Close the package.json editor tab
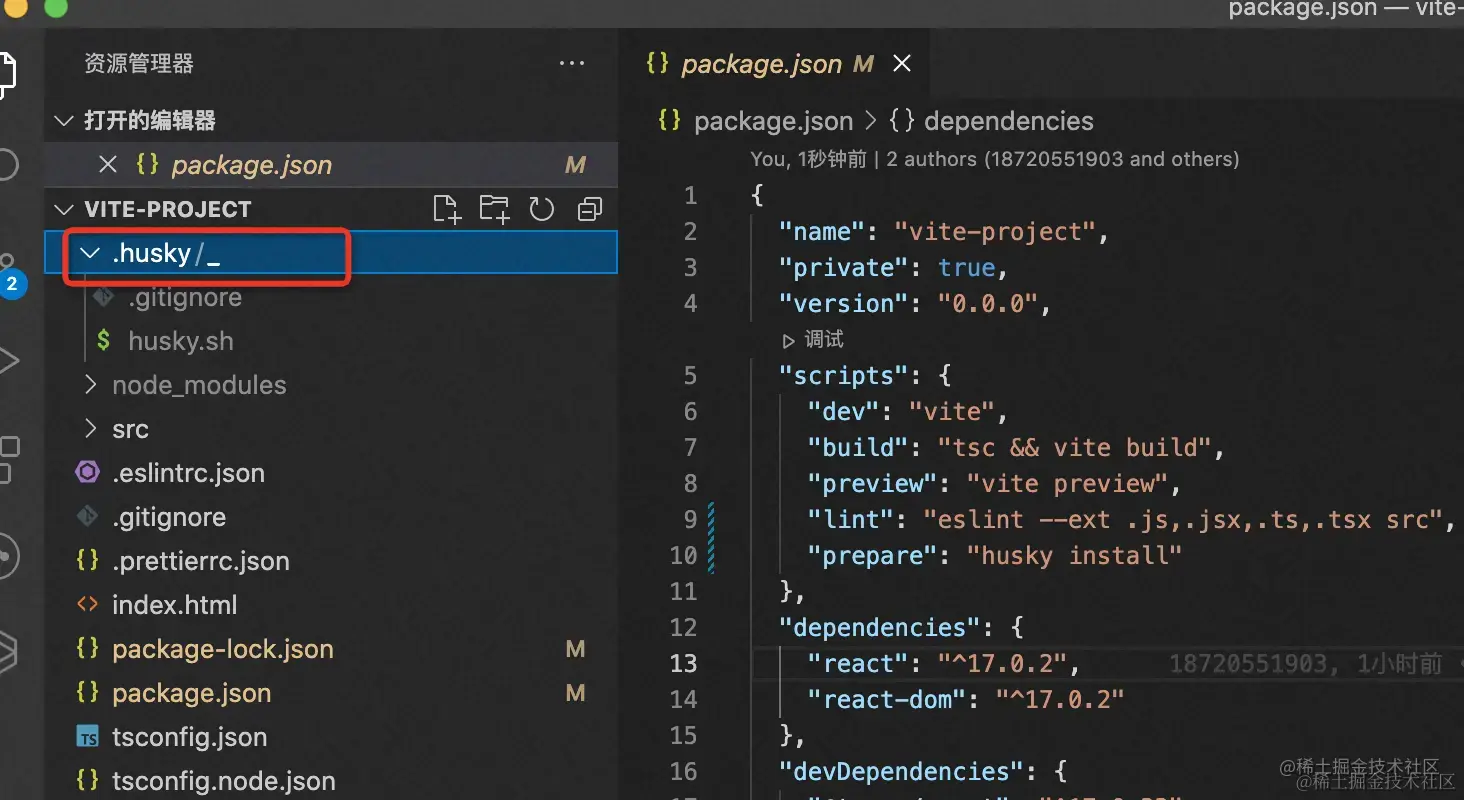The width and height of the screenshot is (1464, 800). 902,64
